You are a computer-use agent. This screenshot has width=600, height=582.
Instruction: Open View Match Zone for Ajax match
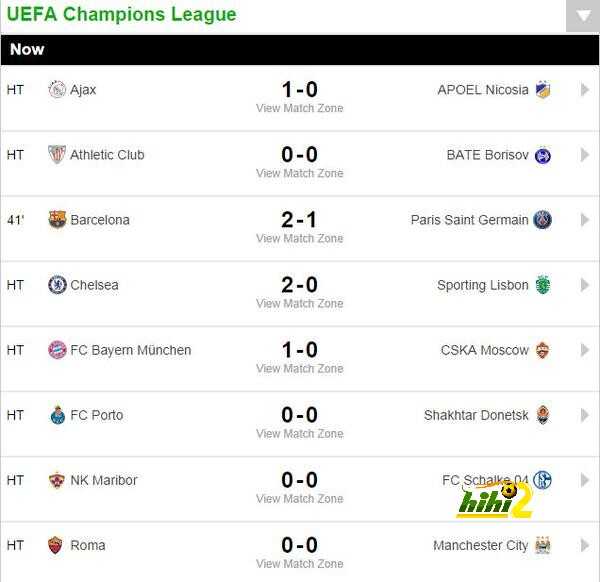(x=300, y=108)
